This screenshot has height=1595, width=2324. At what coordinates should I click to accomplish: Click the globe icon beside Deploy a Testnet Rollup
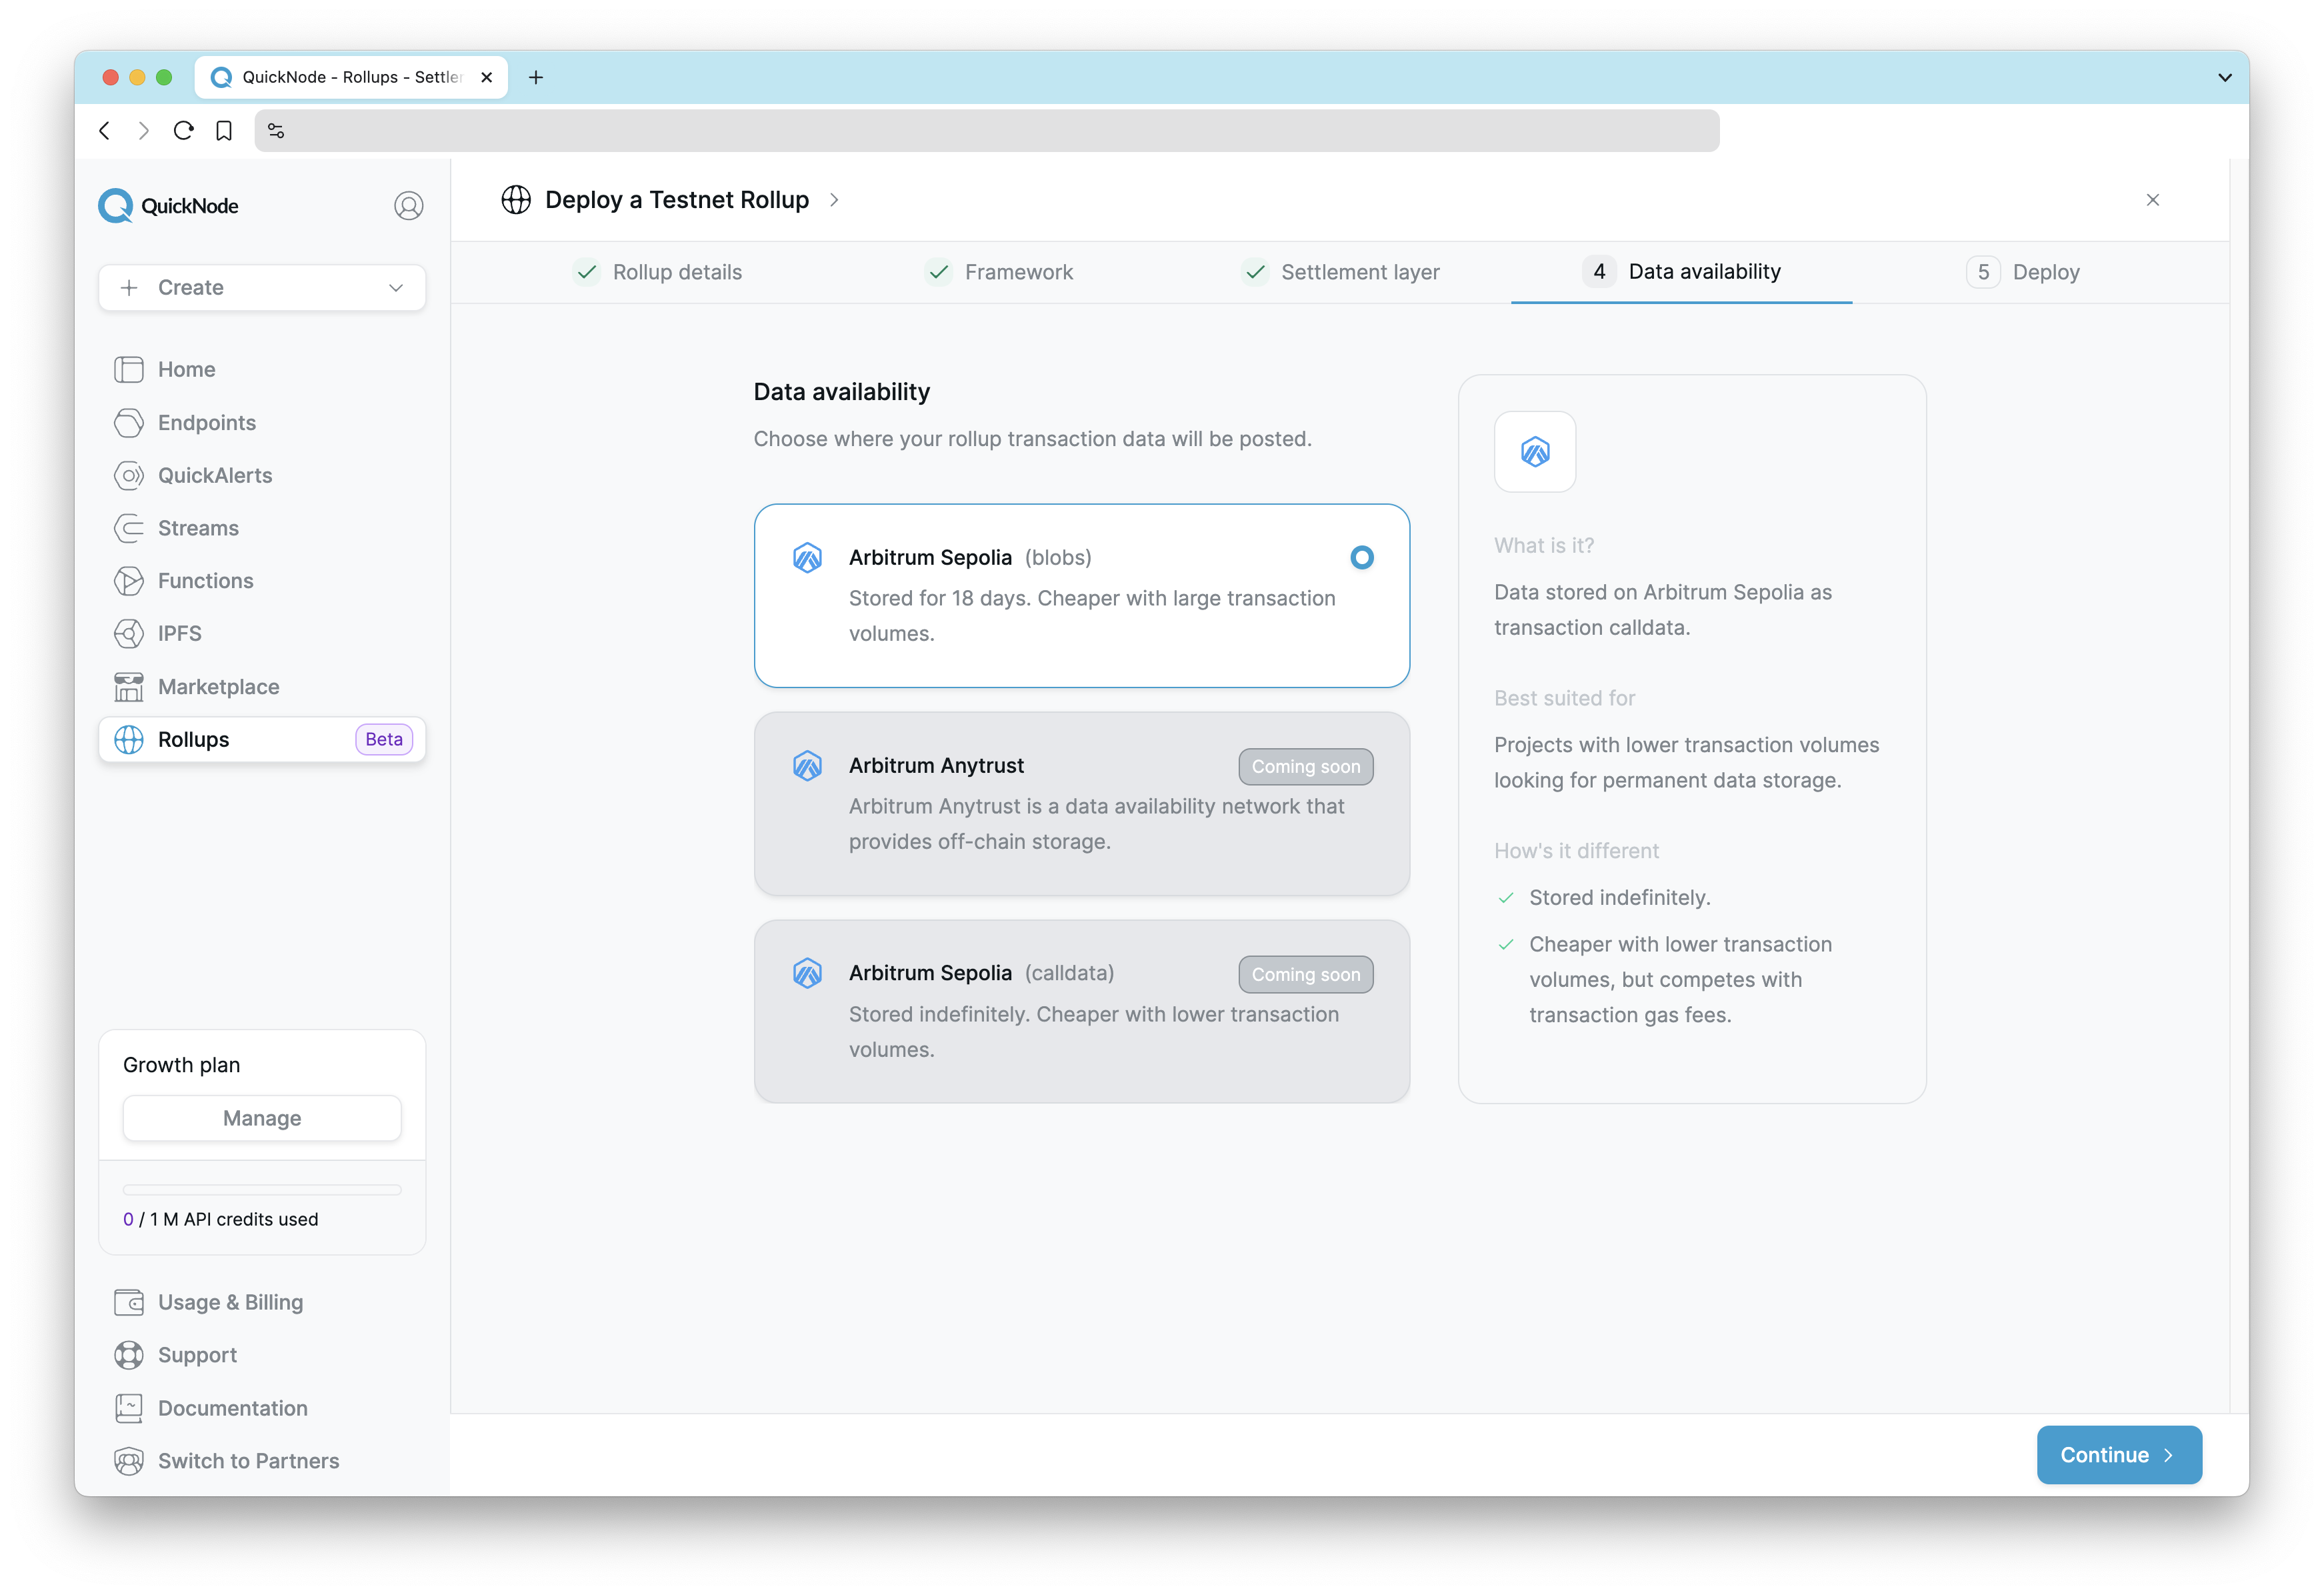tap(516, 200)
